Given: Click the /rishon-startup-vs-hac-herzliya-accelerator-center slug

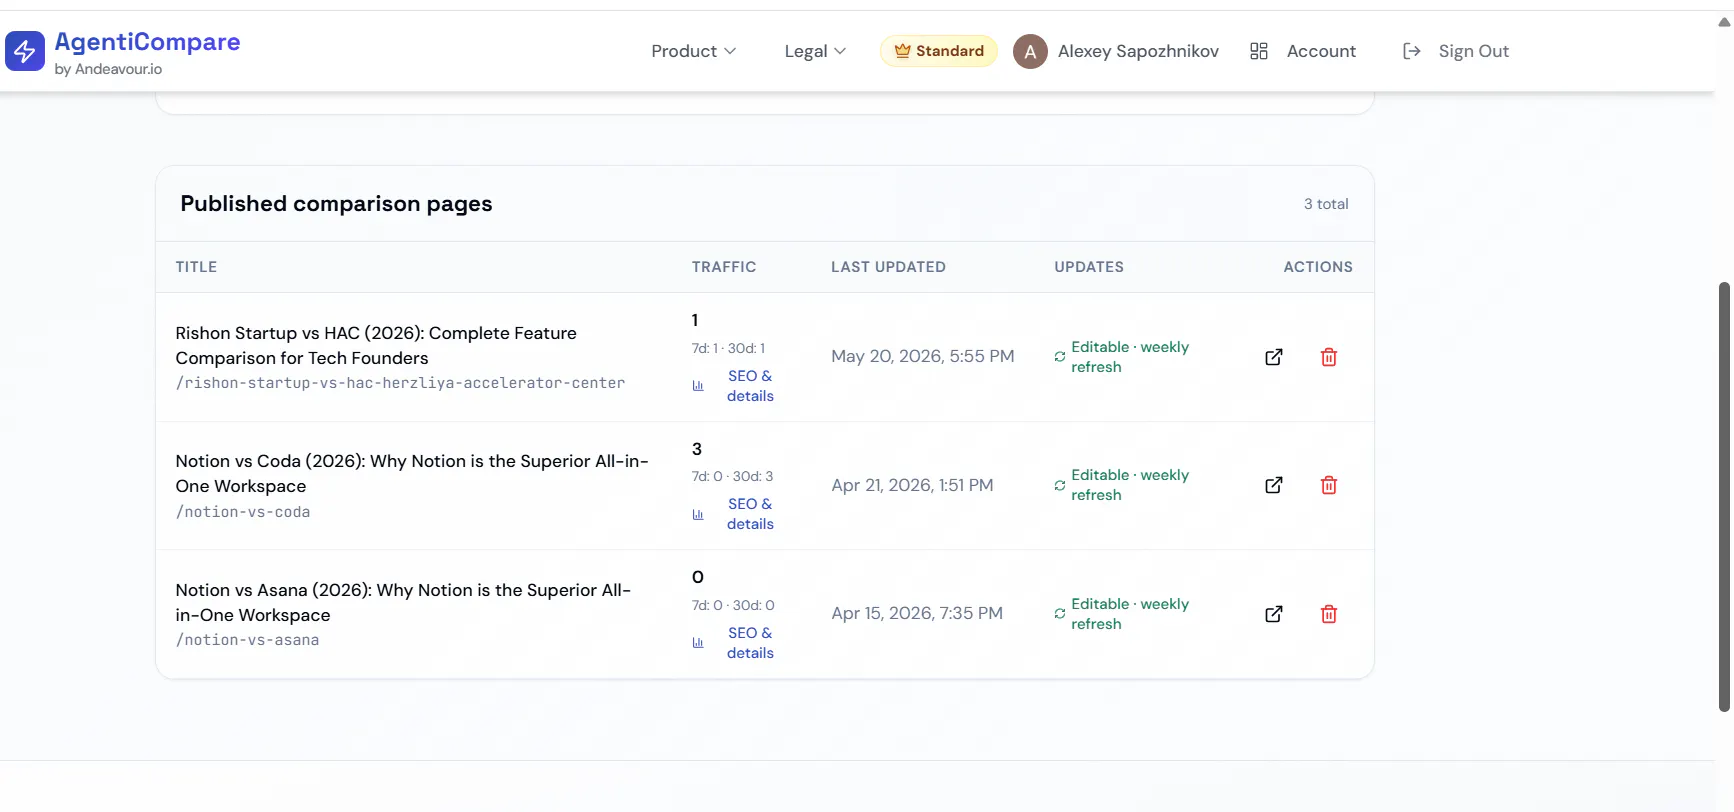Looking at the screenshot, I should point(400,383).
